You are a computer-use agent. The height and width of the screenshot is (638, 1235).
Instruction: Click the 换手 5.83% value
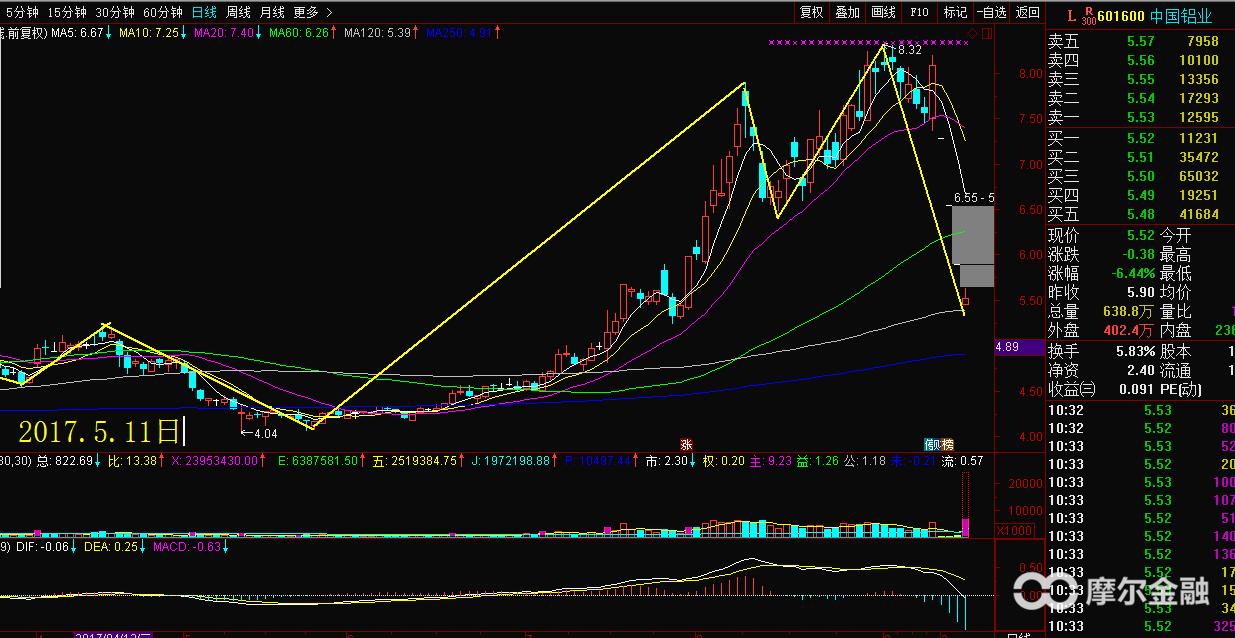point(1136,351)
